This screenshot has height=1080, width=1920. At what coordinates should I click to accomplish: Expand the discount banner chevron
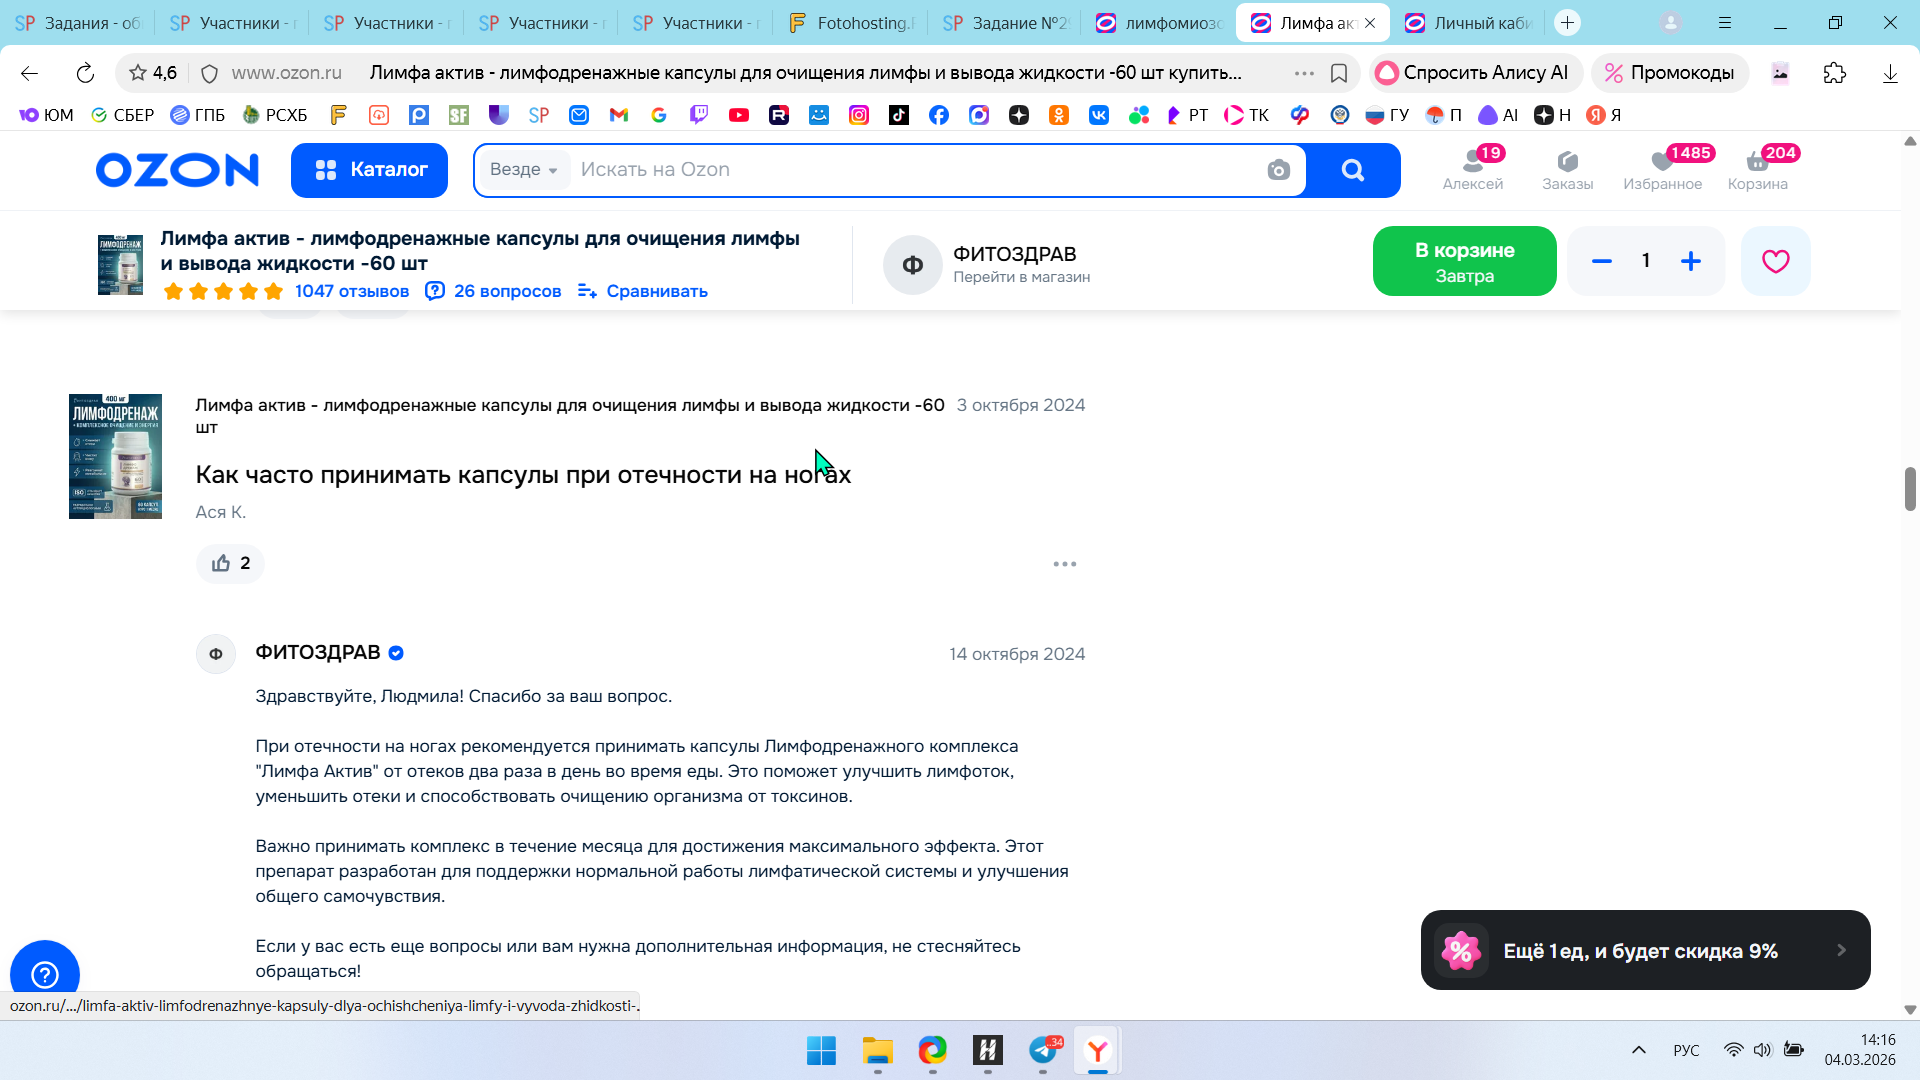point(1841,950)
